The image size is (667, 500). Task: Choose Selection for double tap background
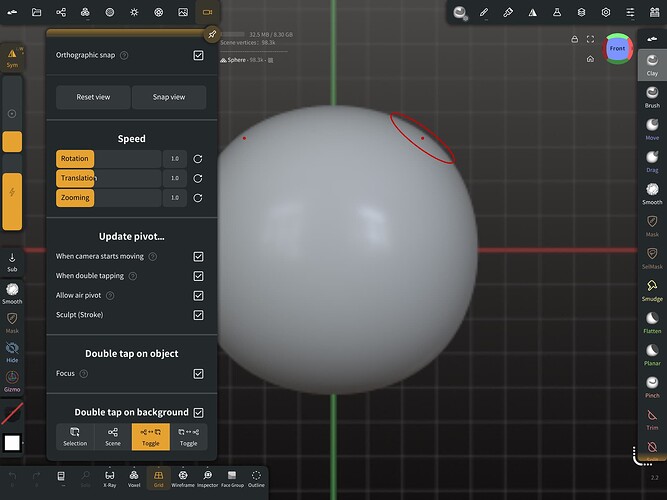75,437
